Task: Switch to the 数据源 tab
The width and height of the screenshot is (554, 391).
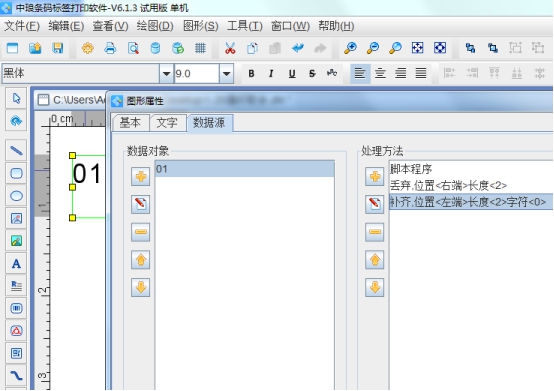Action: point(209,123)
